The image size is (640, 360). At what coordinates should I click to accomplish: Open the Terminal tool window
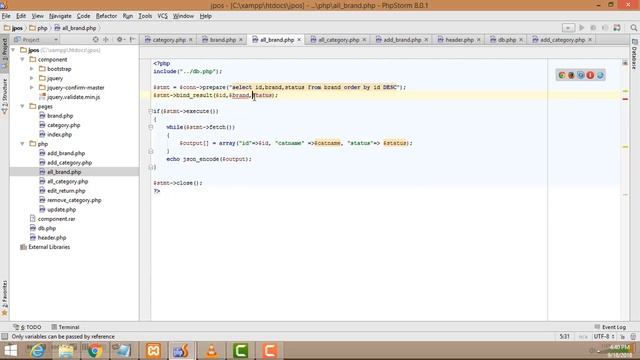(x=65, y=327)
